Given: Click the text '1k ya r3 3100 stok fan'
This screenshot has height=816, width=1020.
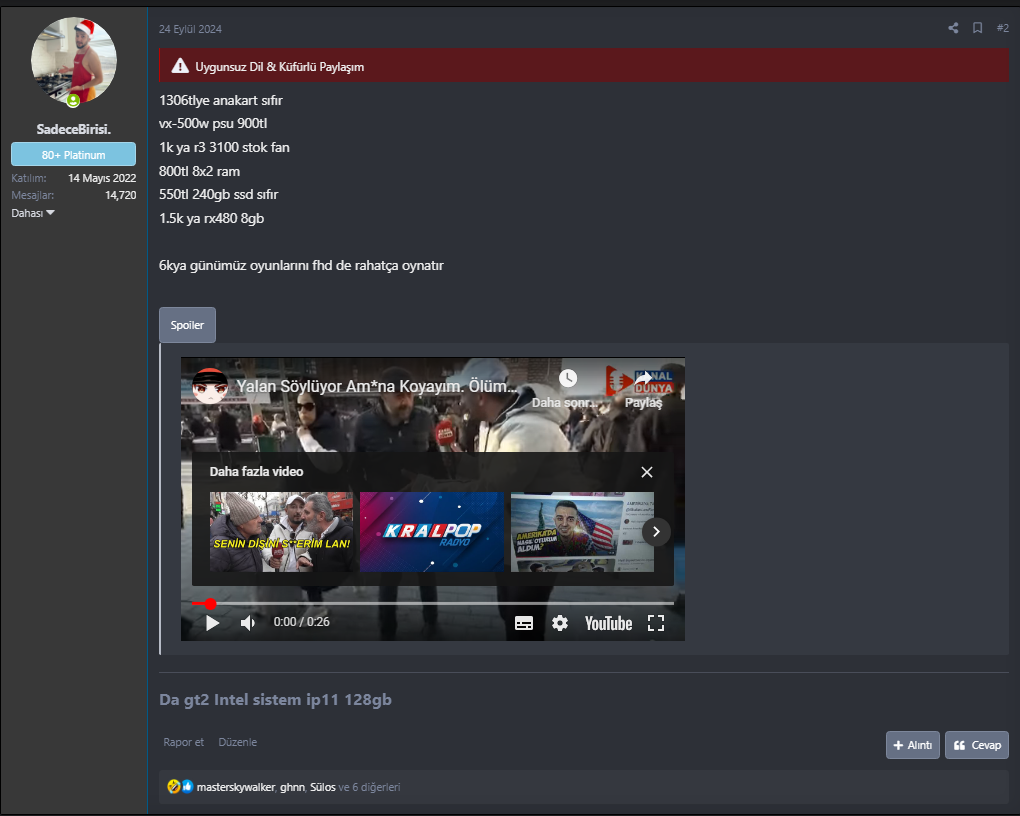Looking at the screenshot, I should click(224, 147).
